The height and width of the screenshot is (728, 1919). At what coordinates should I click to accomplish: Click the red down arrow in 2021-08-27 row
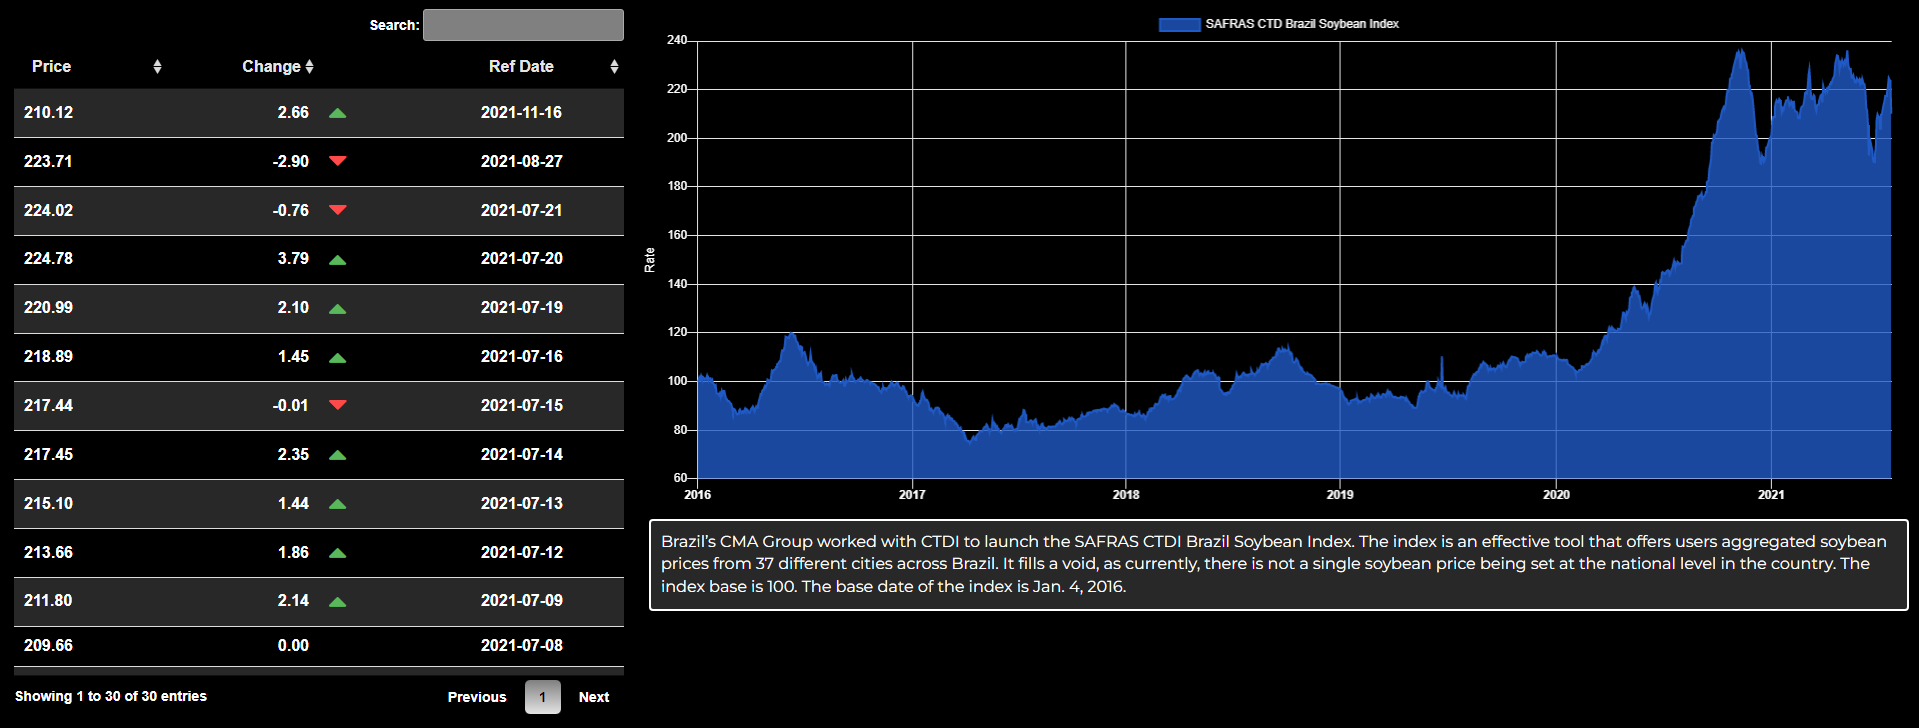[x=338, y=161]
